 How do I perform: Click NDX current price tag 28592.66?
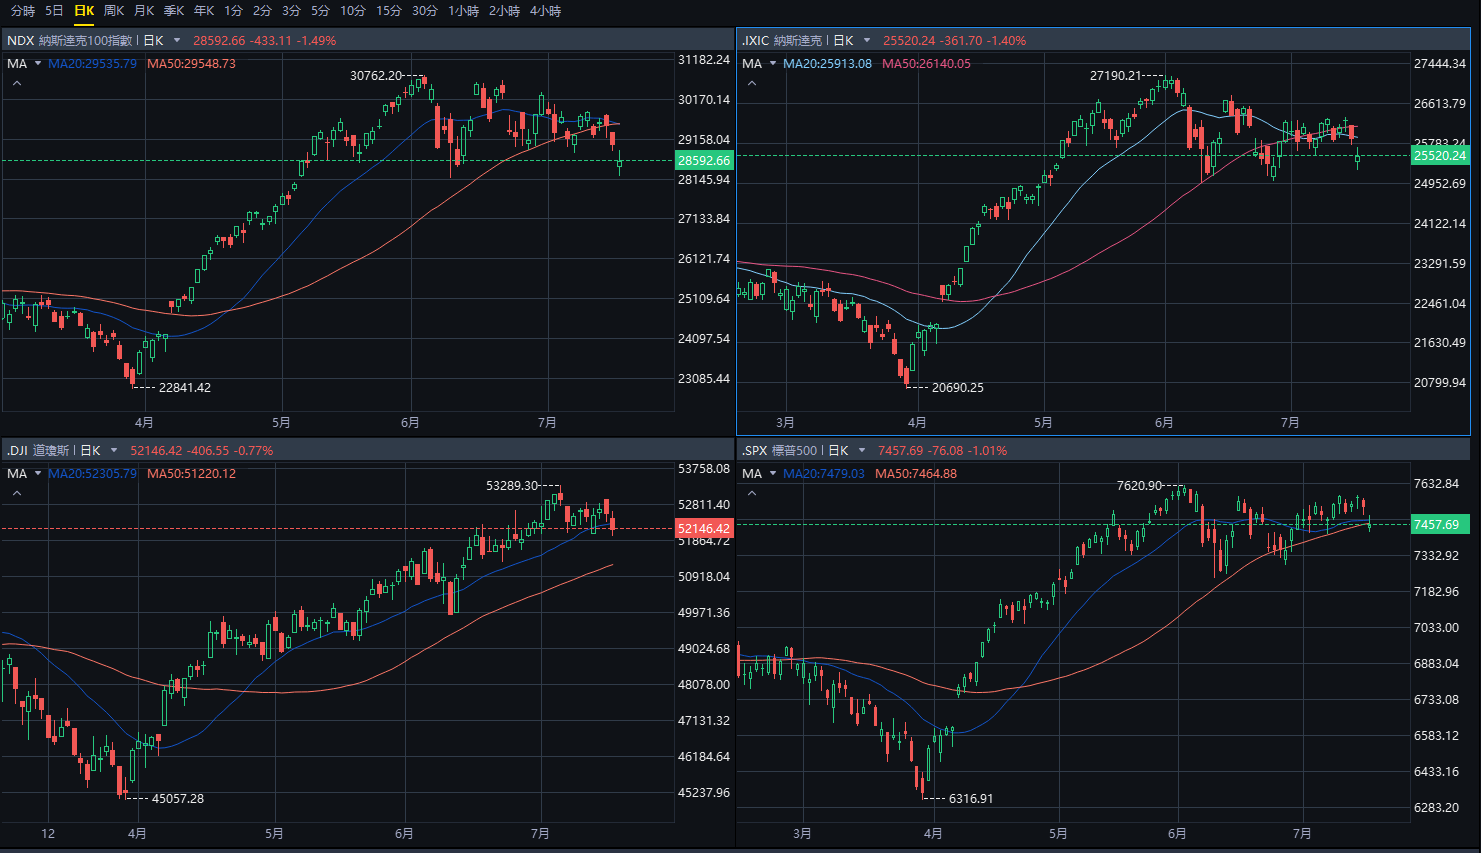coord(704,160)
